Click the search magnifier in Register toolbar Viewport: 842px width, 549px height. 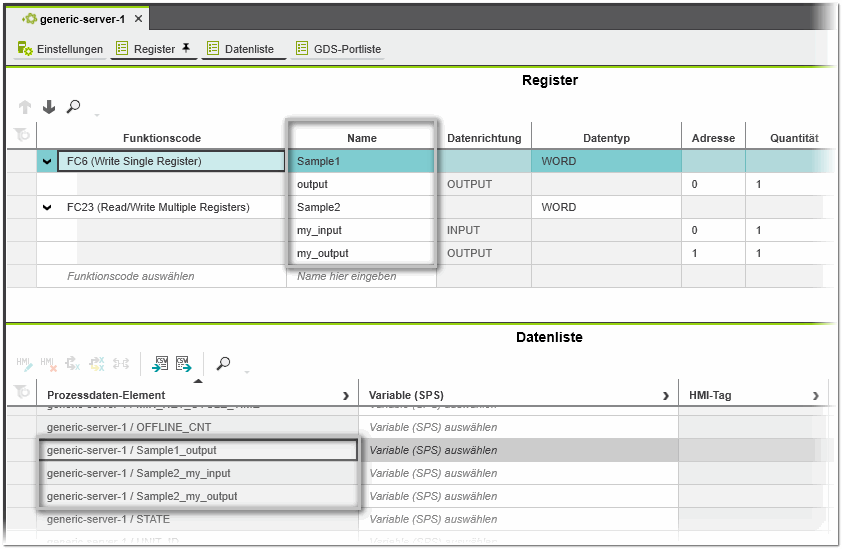pyautogui.click(x=73, y=107)
